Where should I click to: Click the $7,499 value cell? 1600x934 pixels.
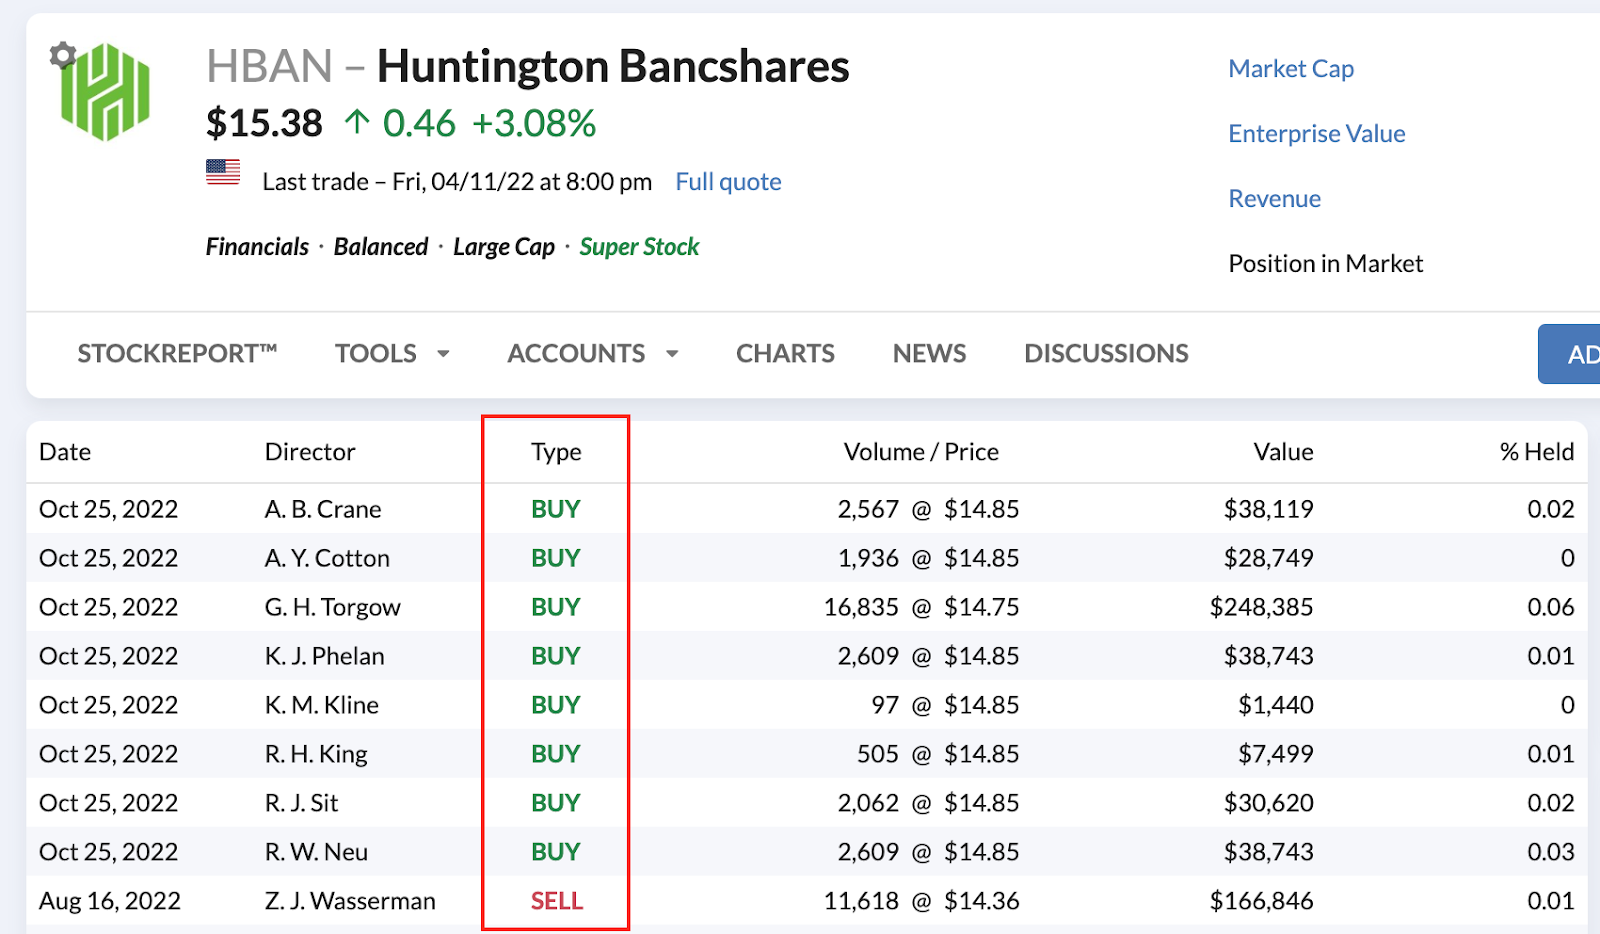(x=1276, y=755)
